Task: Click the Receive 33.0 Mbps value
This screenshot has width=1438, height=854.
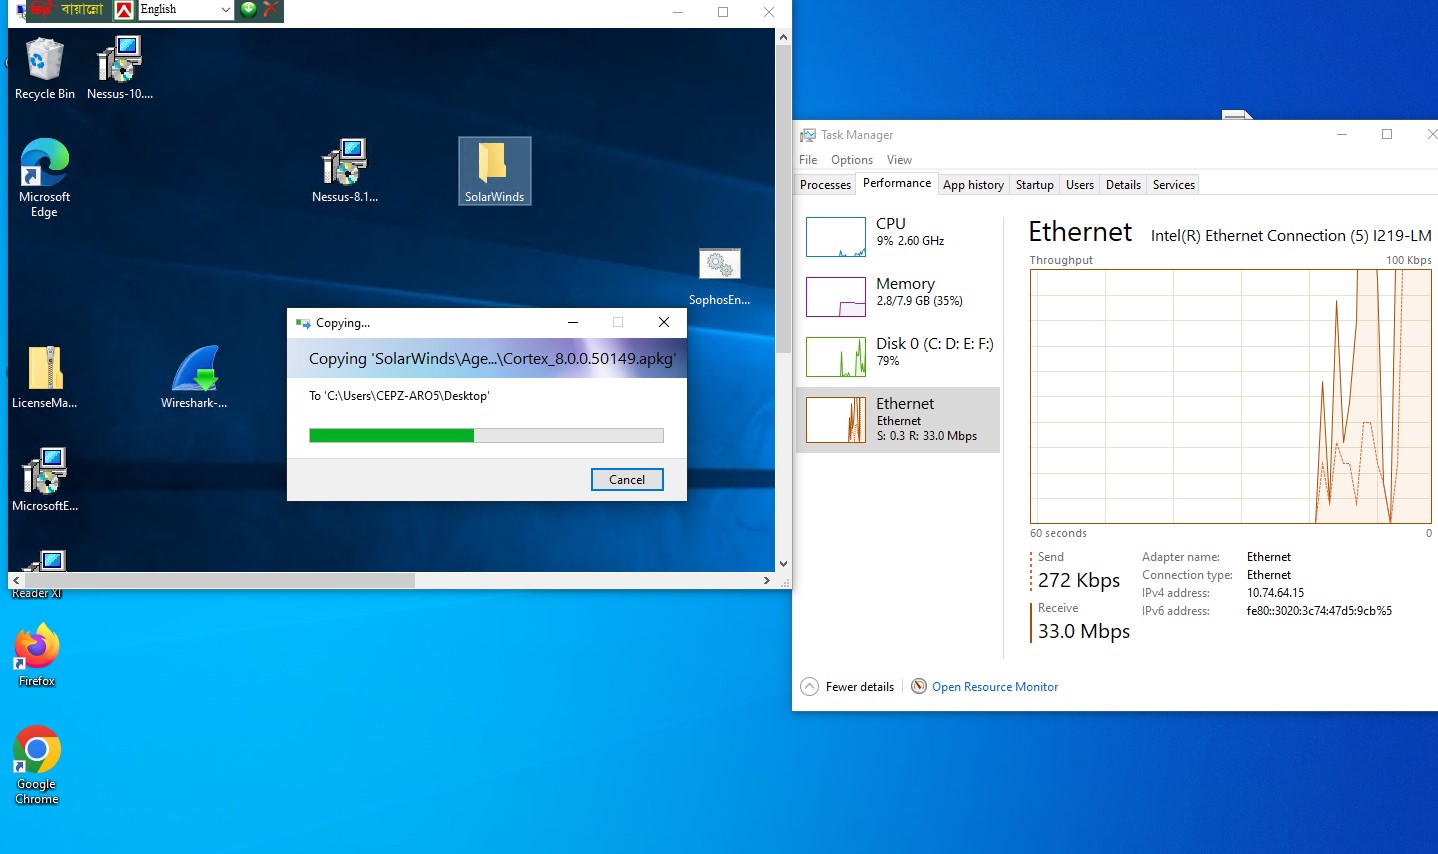Action: (x=1084, y=631)
